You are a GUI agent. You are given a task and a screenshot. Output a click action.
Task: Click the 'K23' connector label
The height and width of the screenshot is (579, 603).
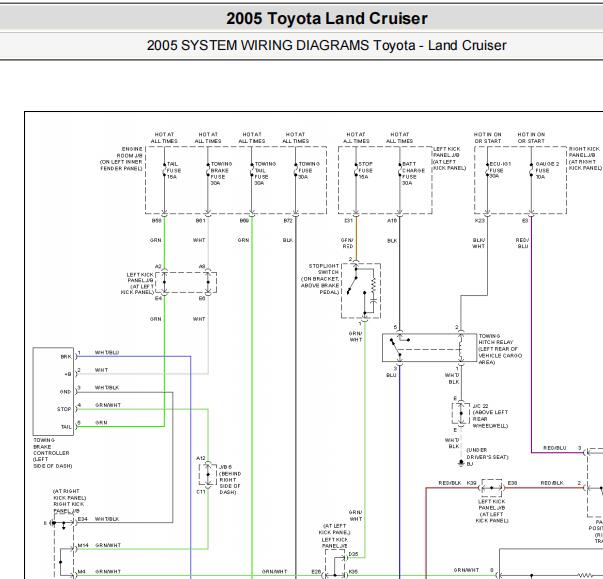pos(480,221)
